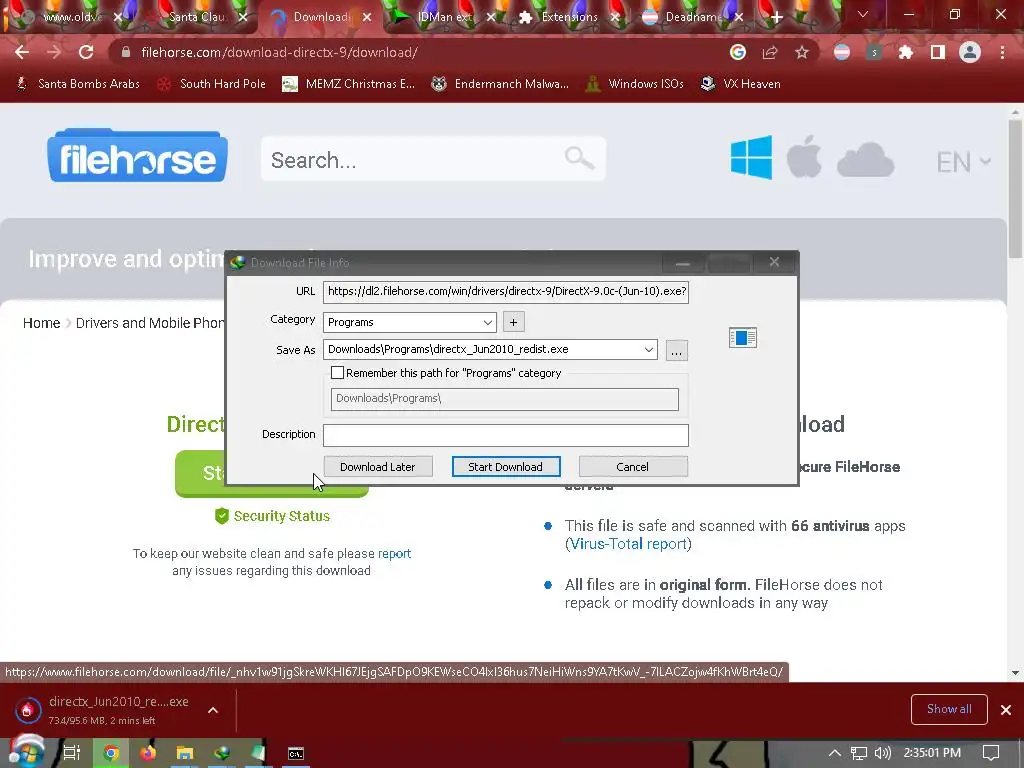Open the tab search chevron in Chrome

click(x=863, y=14)
